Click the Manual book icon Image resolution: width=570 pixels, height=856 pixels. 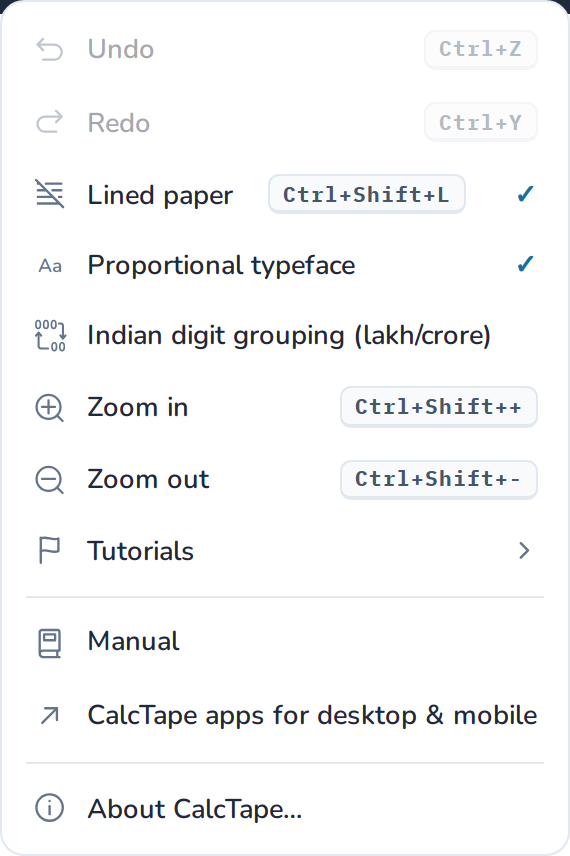49,644
